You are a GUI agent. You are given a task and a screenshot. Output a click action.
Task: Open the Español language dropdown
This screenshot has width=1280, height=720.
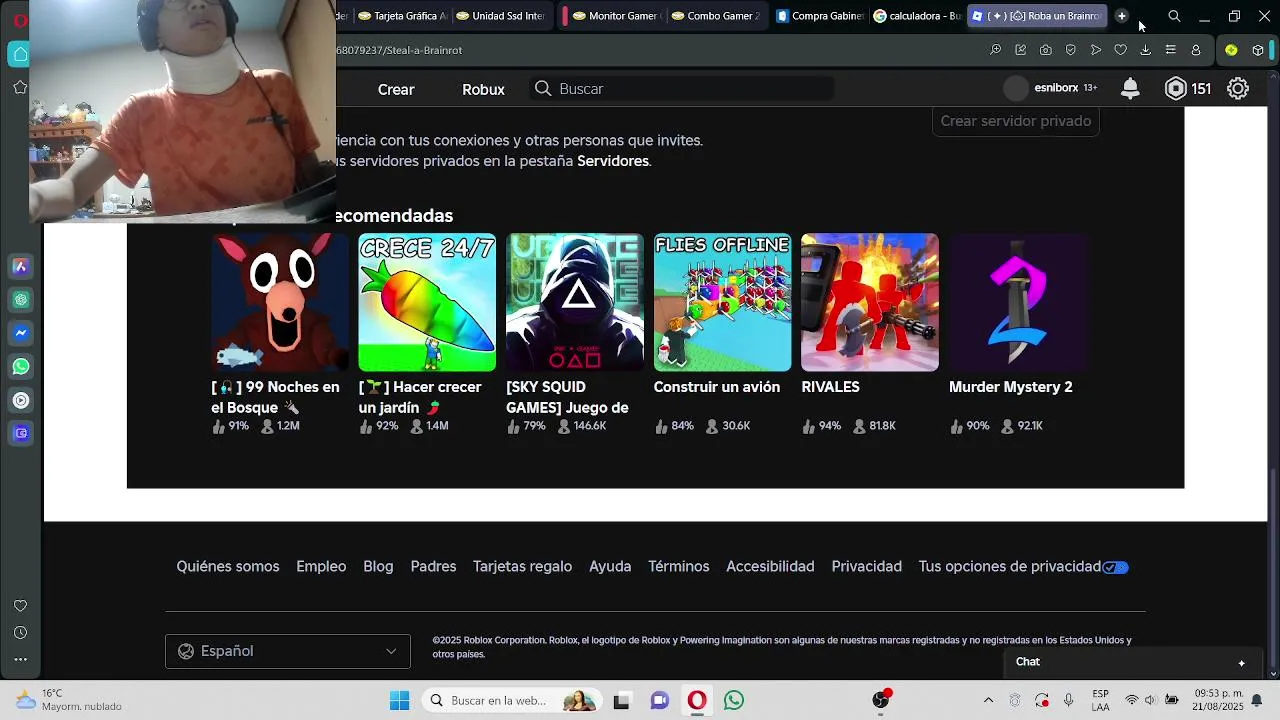[288, 651]
